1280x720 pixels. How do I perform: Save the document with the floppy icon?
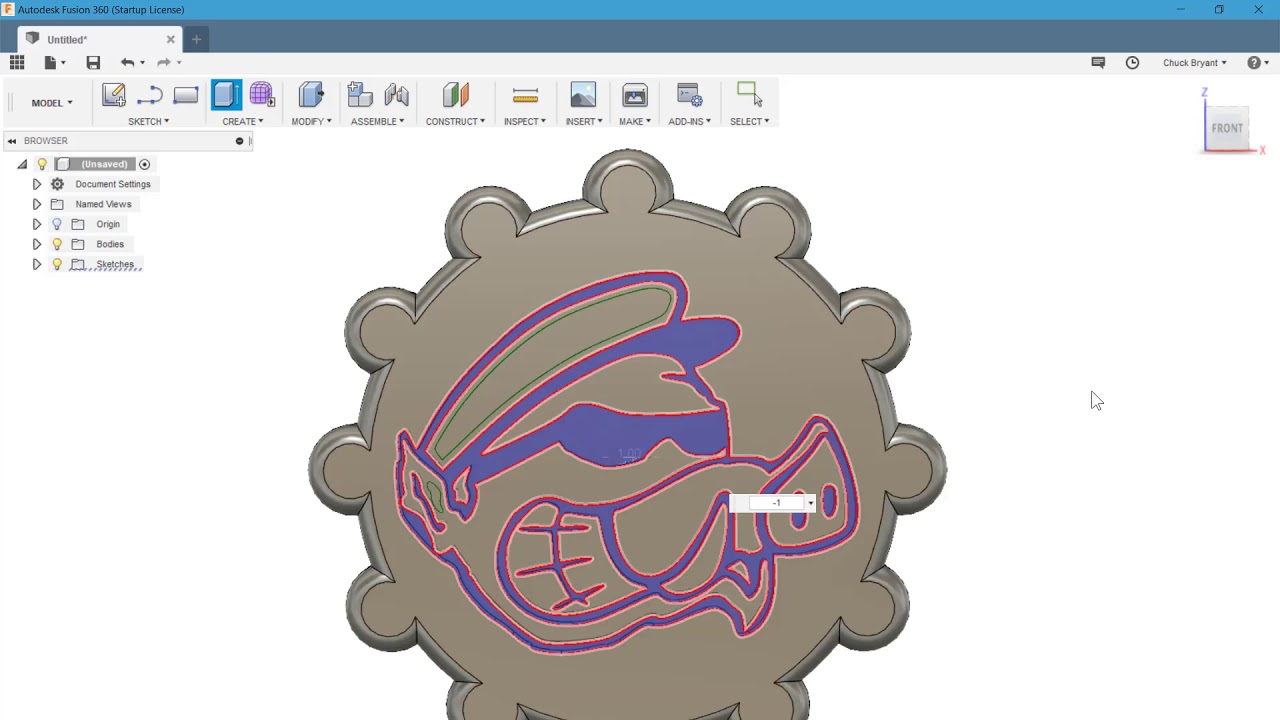[93, 62]
